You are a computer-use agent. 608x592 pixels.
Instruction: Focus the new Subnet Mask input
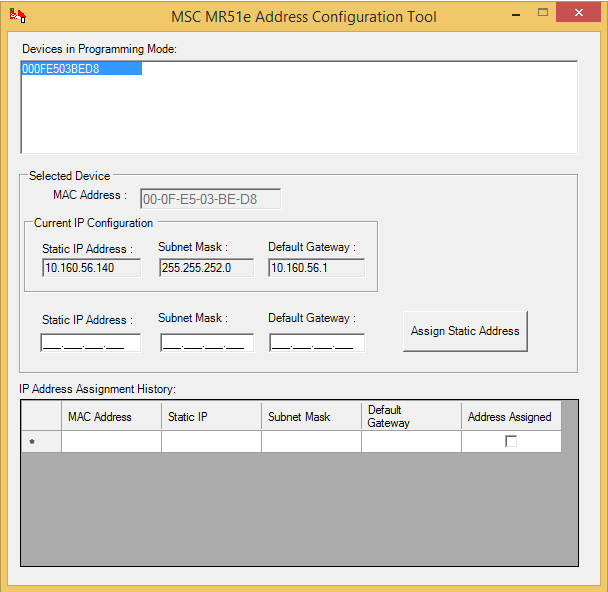tap(206, 343)
